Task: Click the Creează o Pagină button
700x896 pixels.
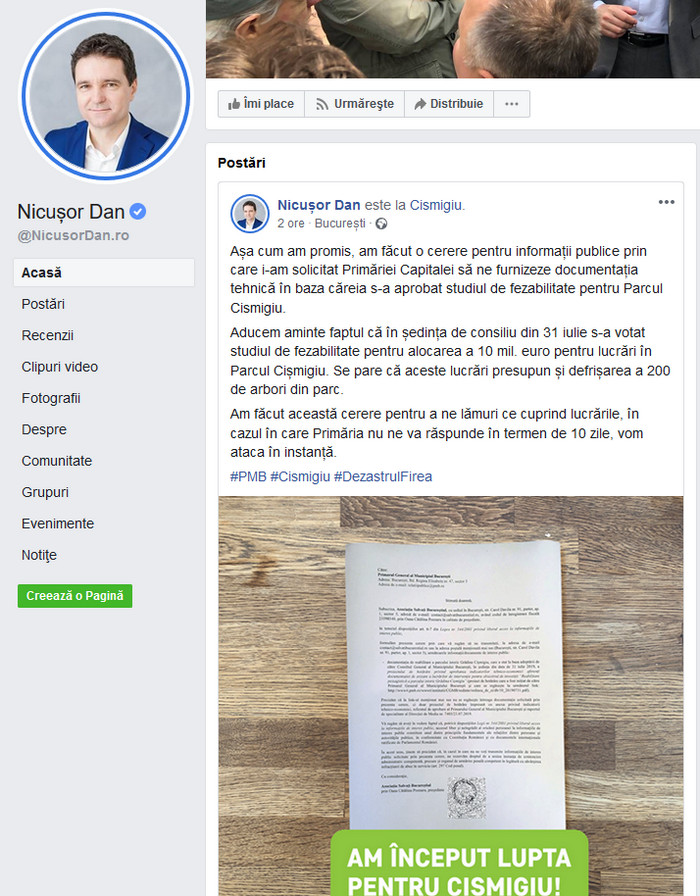Action: [75, 596]
